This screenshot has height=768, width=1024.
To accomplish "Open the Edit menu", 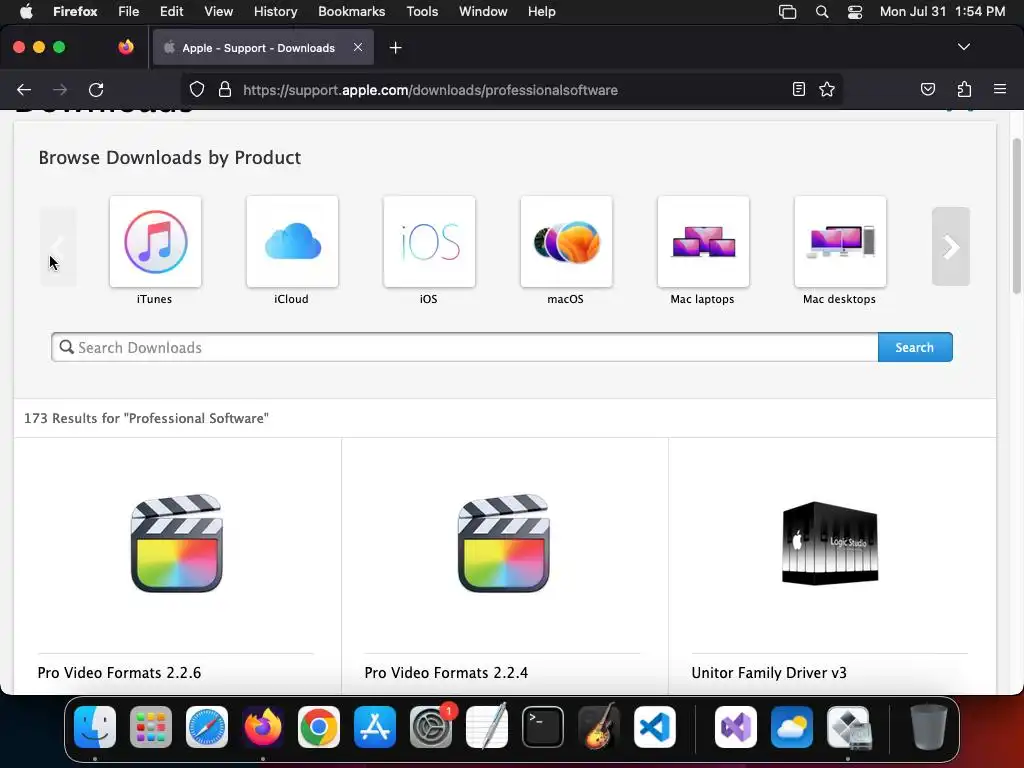I will tap(172, 12).
